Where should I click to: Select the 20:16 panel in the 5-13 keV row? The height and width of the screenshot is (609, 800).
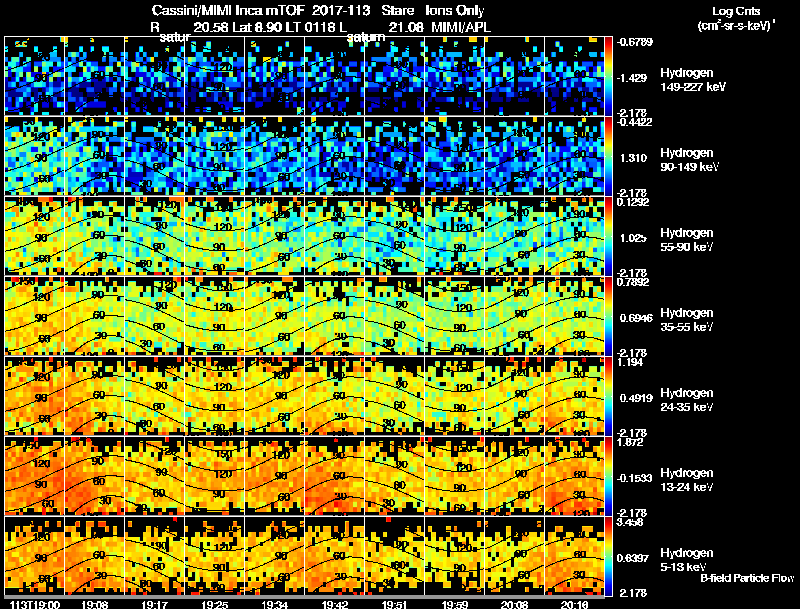574,556
